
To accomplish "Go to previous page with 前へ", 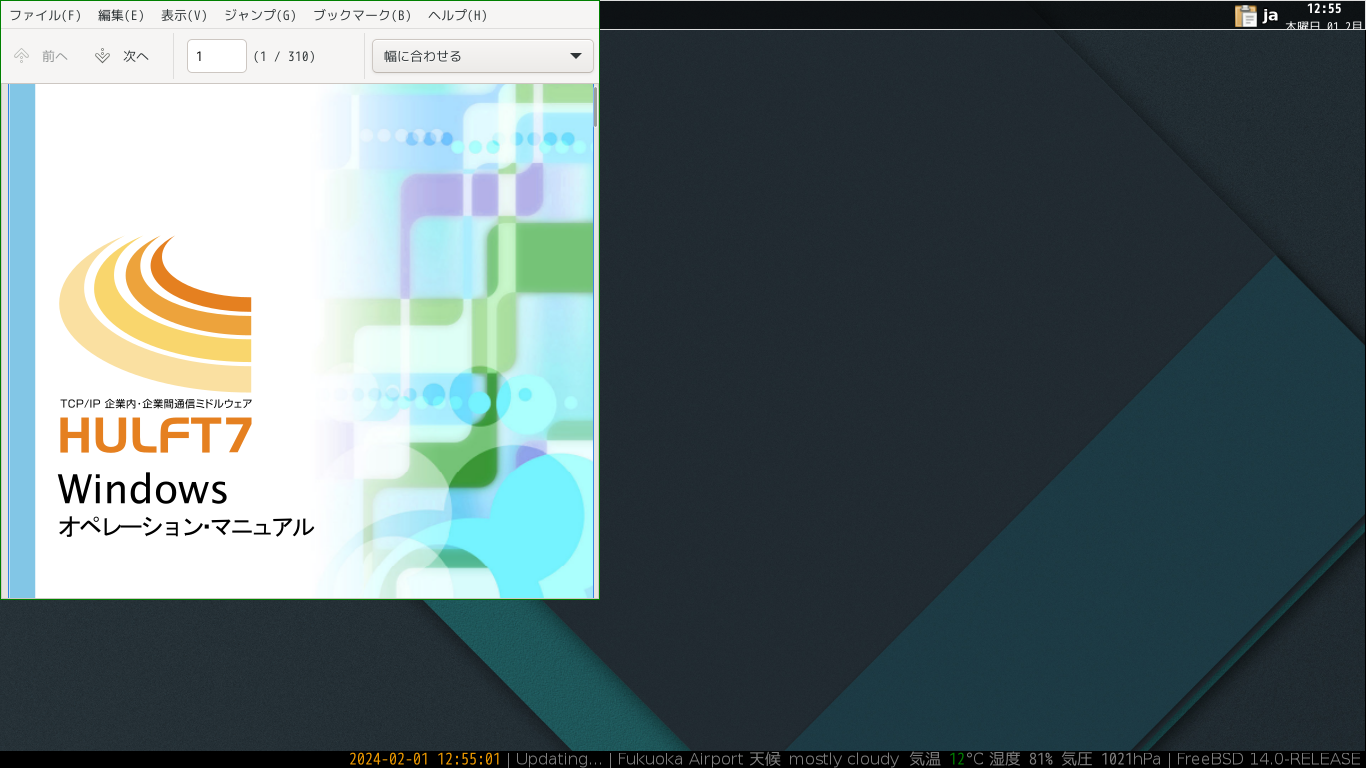I will [41, 56].
